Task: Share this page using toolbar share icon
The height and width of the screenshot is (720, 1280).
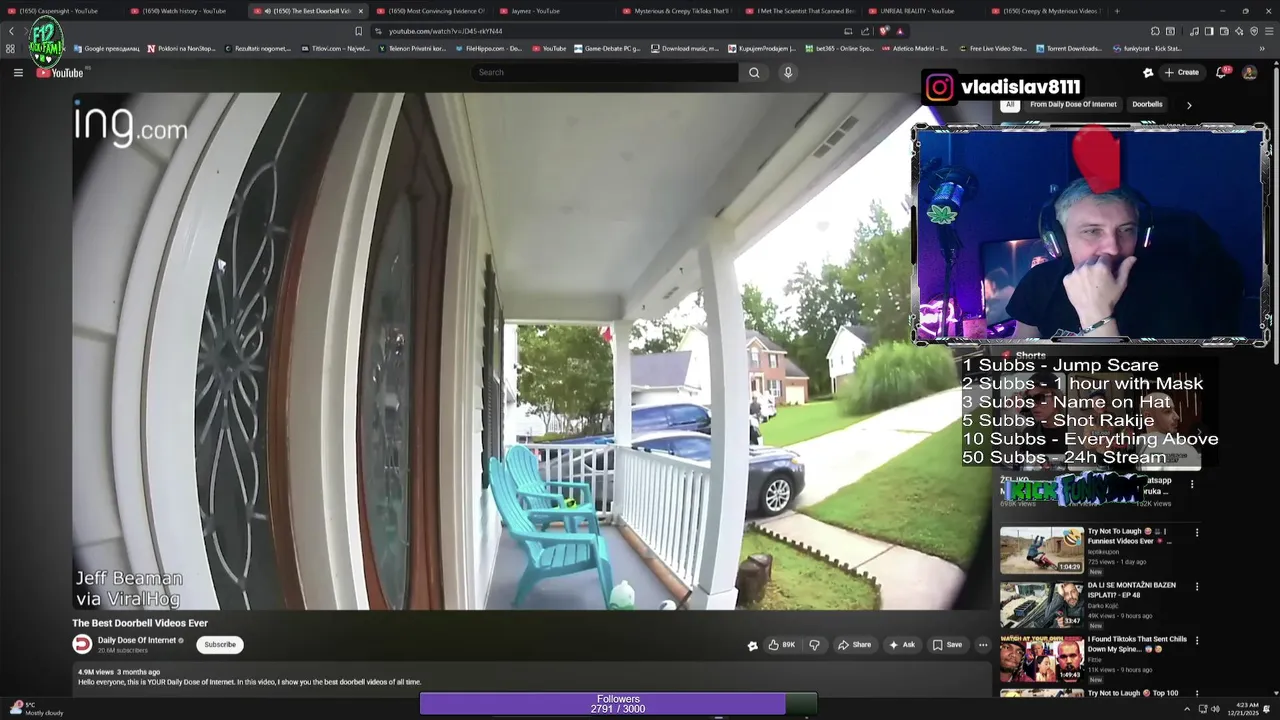Action: (865, 31)
